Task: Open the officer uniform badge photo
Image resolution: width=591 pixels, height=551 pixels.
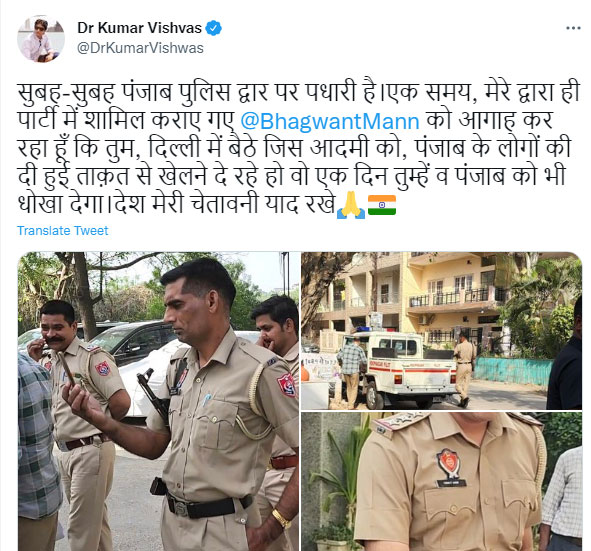Action: coord(441,482)
